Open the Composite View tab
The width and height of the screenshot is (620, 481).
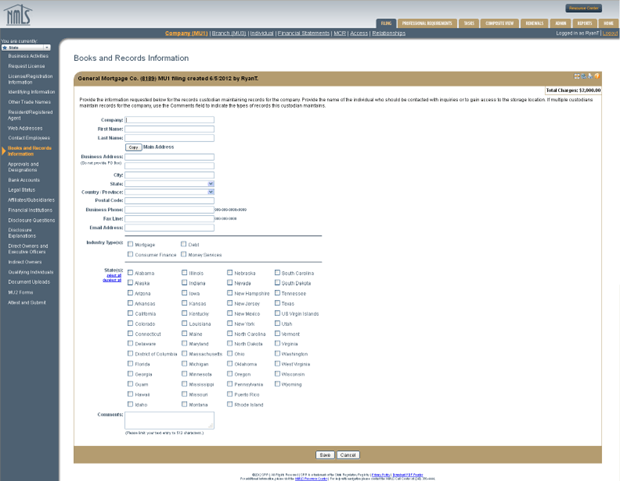click(499, 23)
